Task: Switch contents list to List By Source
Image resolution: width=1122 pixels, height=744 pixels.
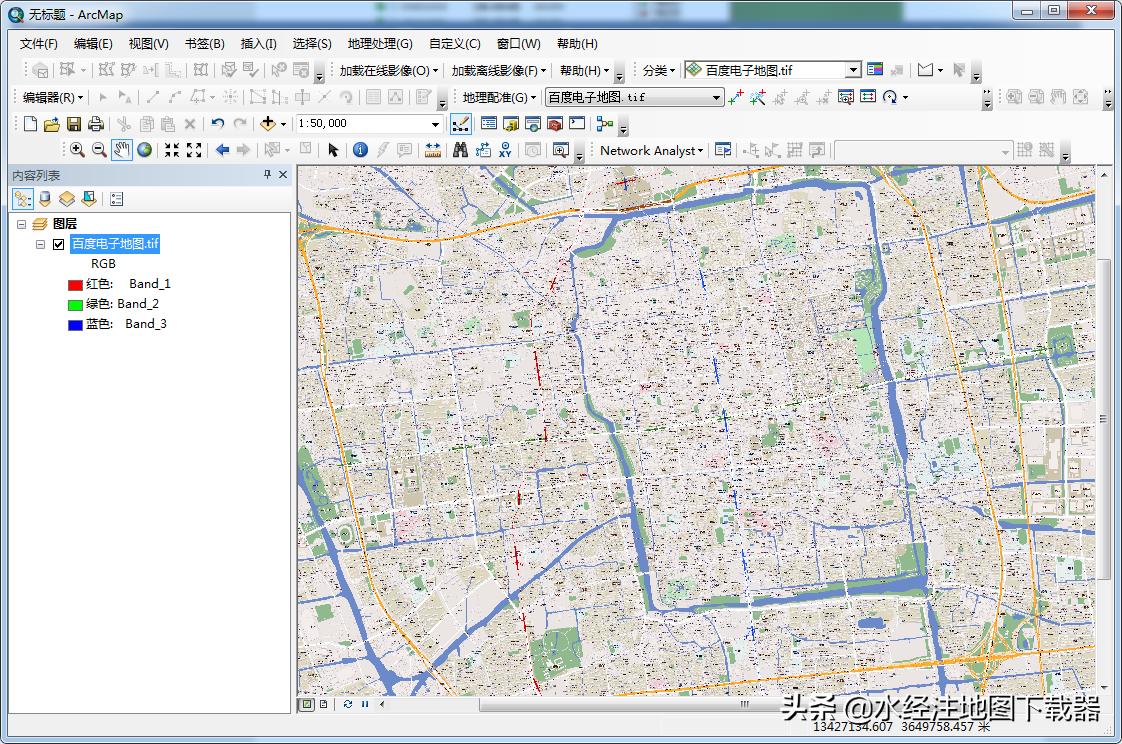Action: (x=45, y=199)
